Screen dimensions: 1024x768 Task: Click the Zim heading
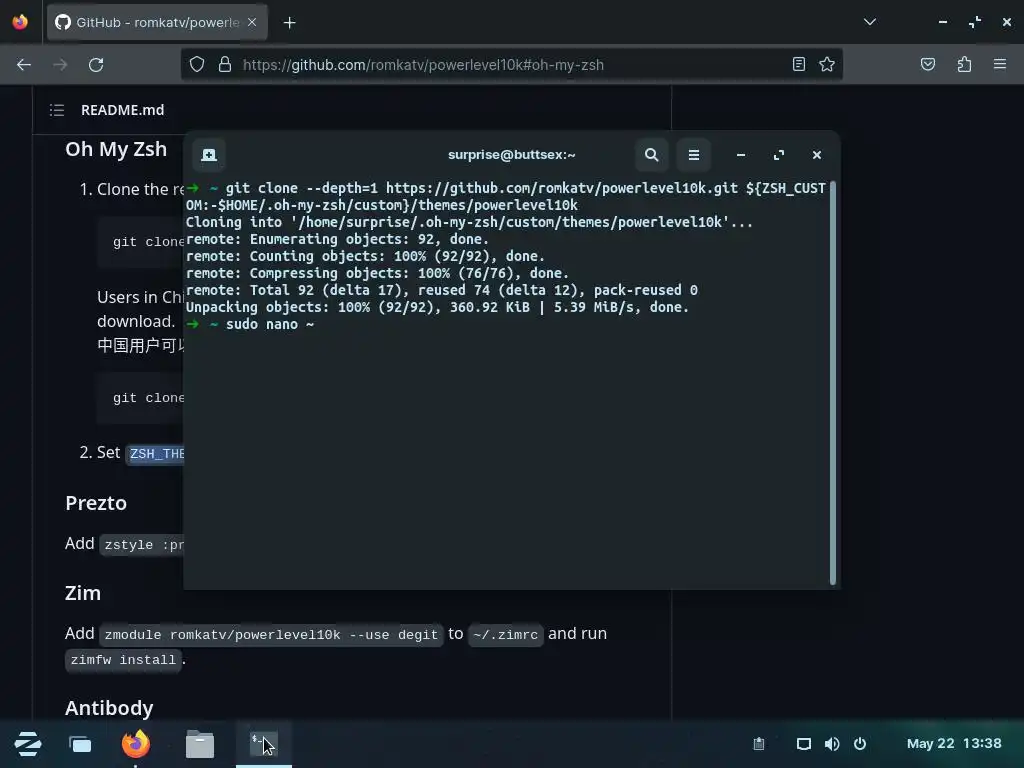pyautogui.click(x=83, y=593)
